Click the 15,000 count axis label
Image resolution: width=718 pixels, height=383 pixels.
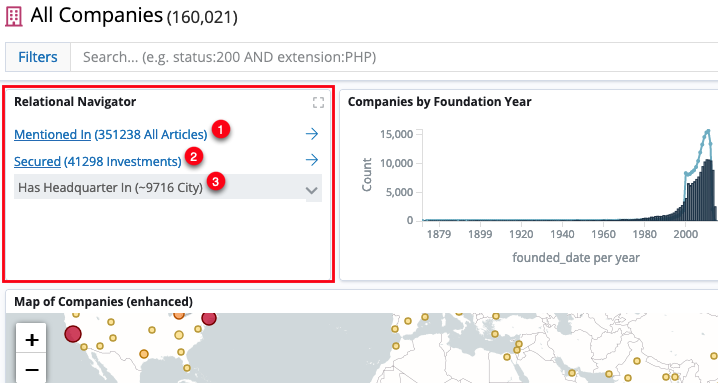397,134
